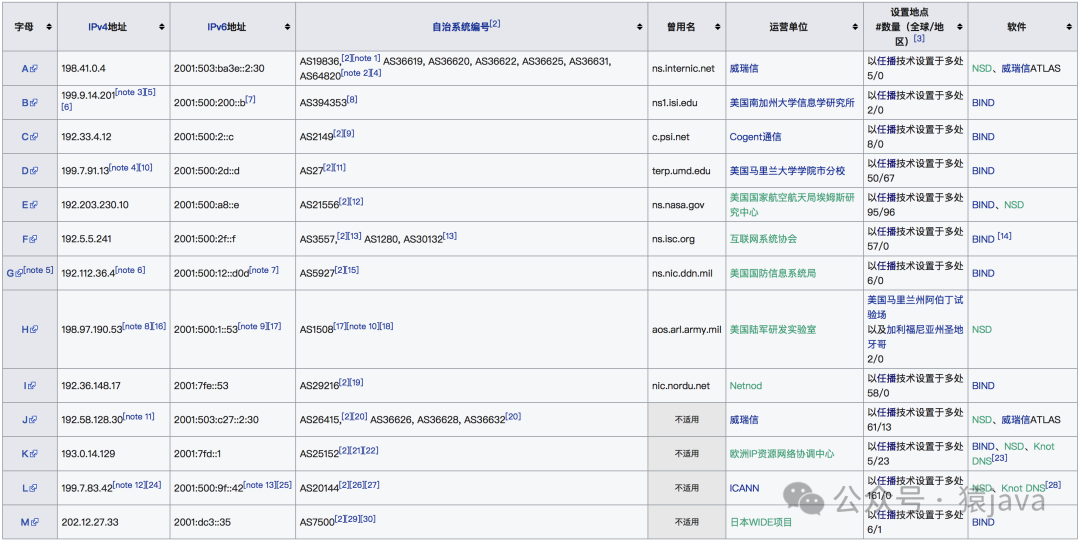Select IPv4 address 192.33.4.12
Viewport: 1080px width, 543px height.
point(86,137)
